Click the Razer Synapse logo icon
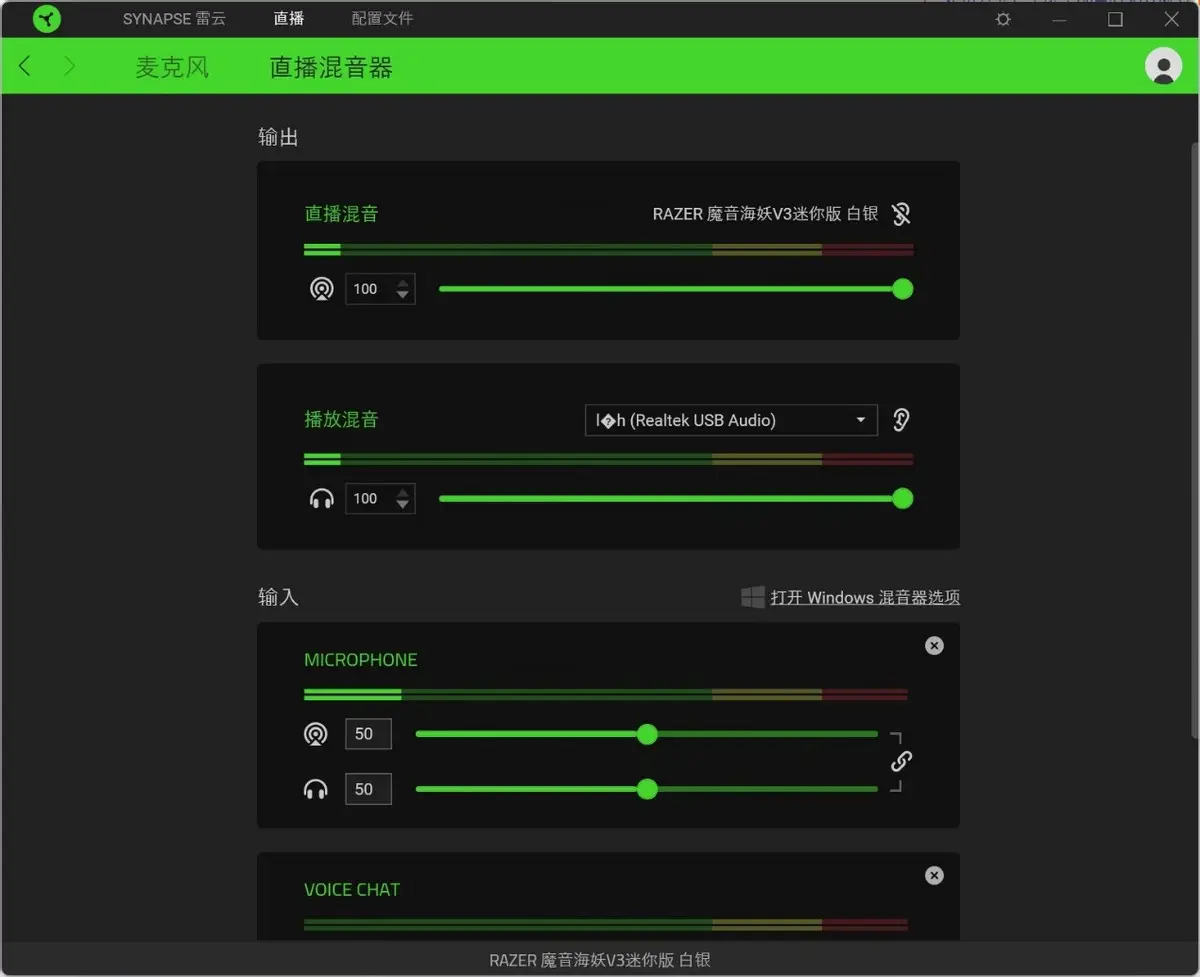This screenshot has width=1200, height=977. coord(46,19)
